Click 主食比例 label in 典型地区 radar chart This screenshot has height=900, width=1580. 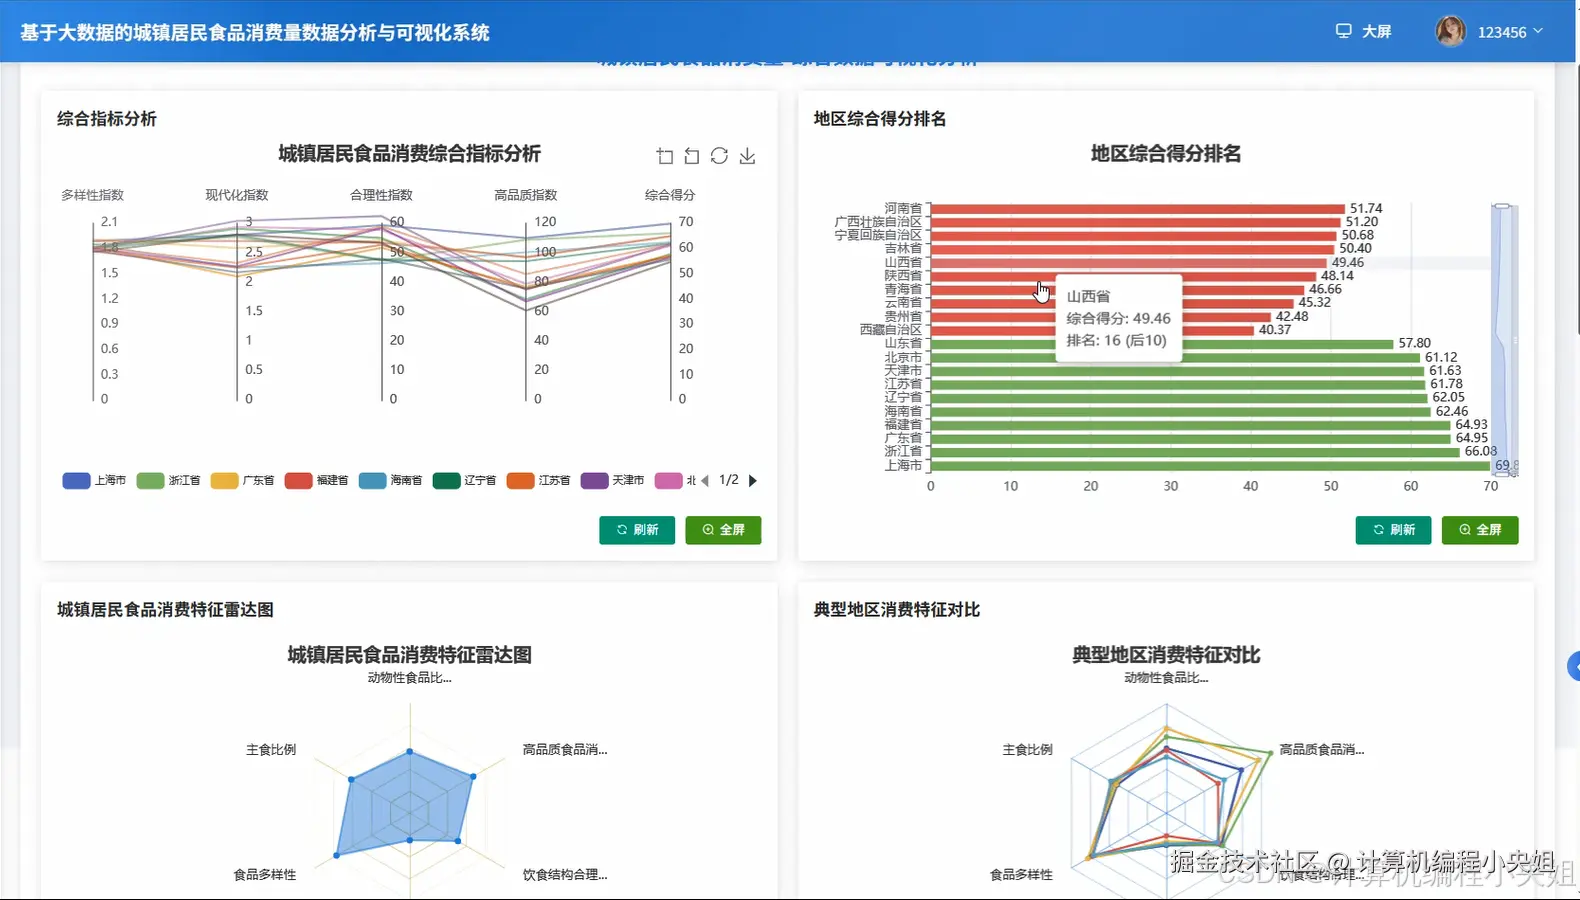point(1028,750)
